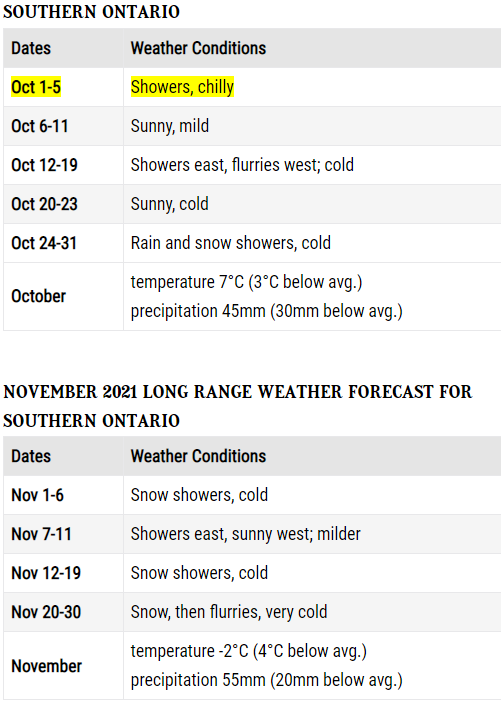
Task: Click 'Showers east, sunny west; milder' text
Action: click(x=245, y=534)
